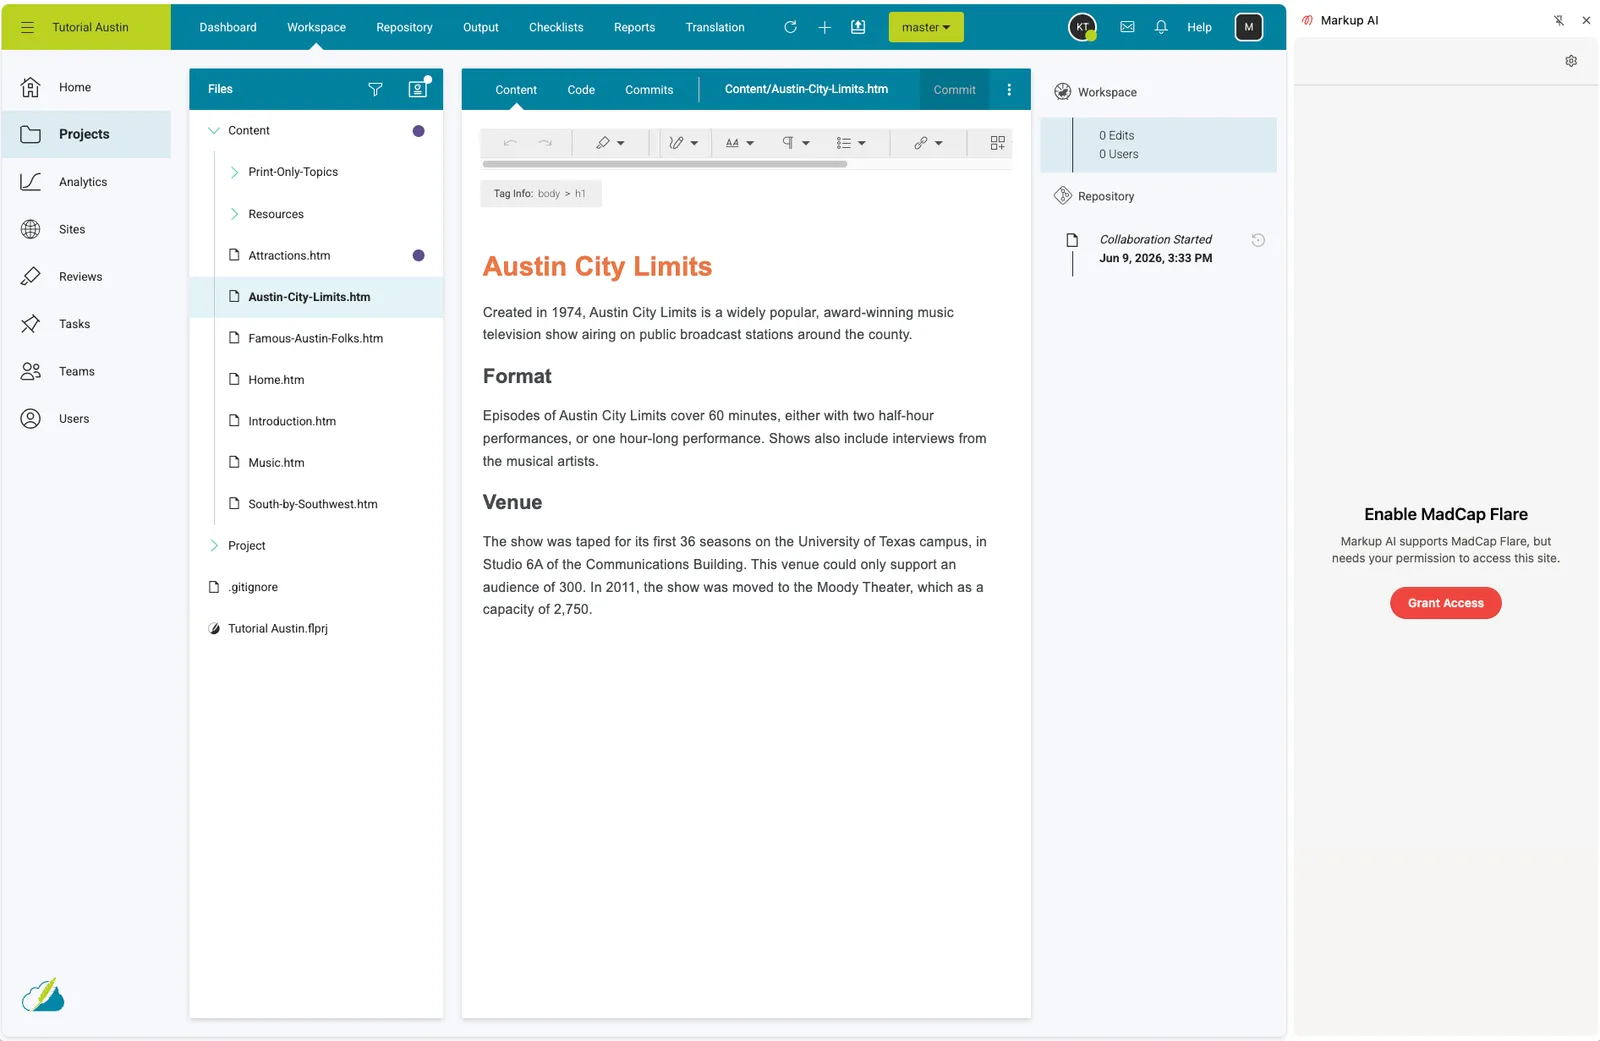Screen dimensions: 1600x1041
Task: Open the Repository menu in top bar
Action: [404, 27]
